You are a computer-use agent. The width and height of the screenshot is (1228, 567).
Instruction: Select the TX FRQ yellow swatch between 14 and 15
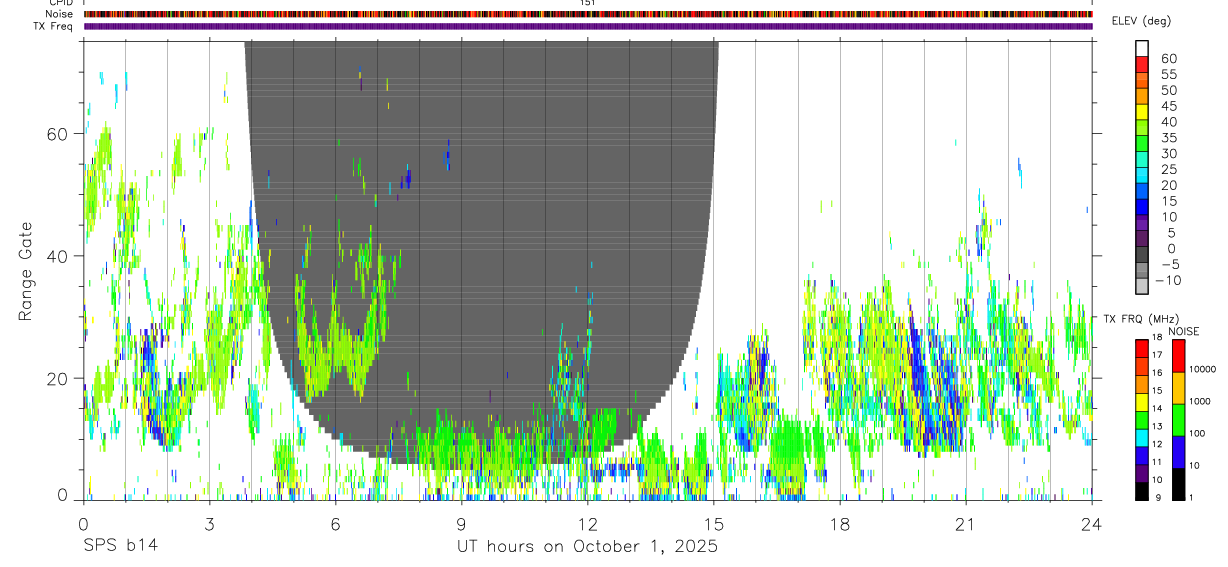point(1142,402)
